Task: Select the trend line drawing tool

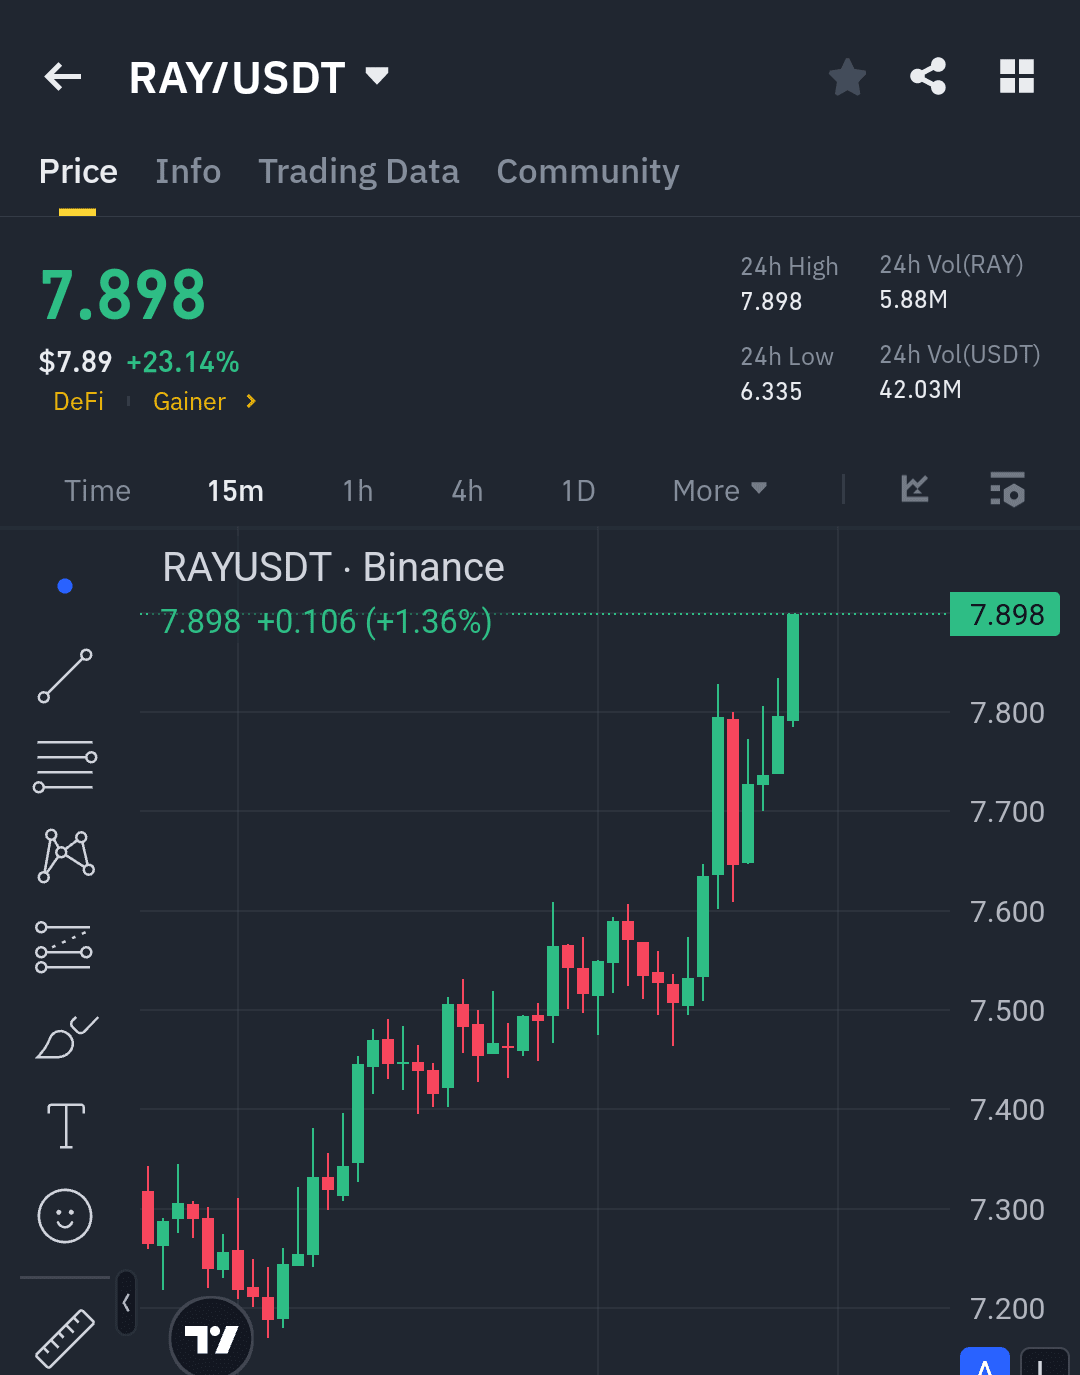Action: (65, 676)
